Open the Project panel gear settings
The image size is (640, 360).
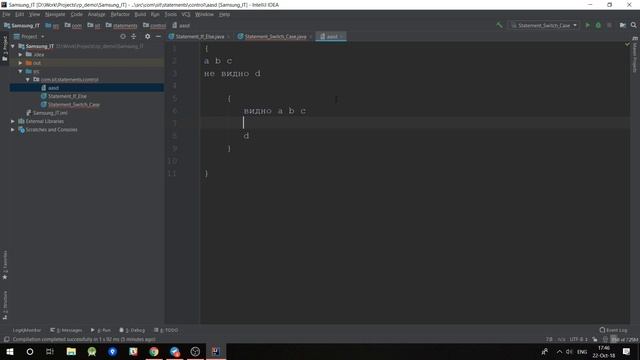pyautogui.click(x=147, y=36)
